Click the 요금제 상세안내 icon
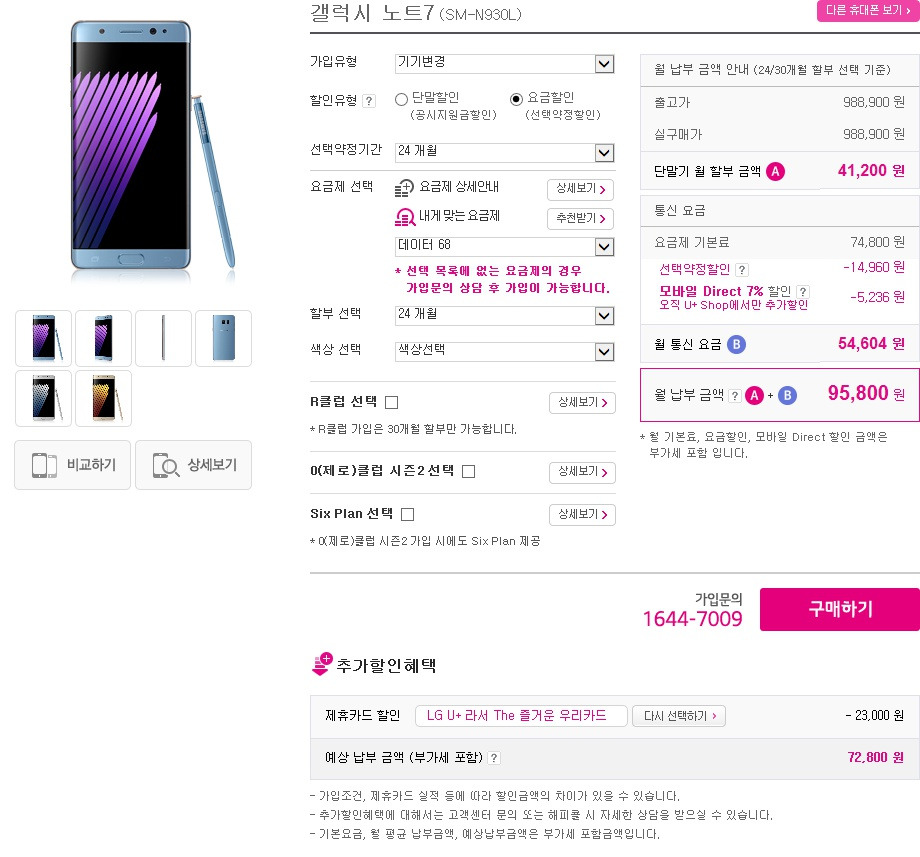The image size is (920, 857). [x=404, y=188]
